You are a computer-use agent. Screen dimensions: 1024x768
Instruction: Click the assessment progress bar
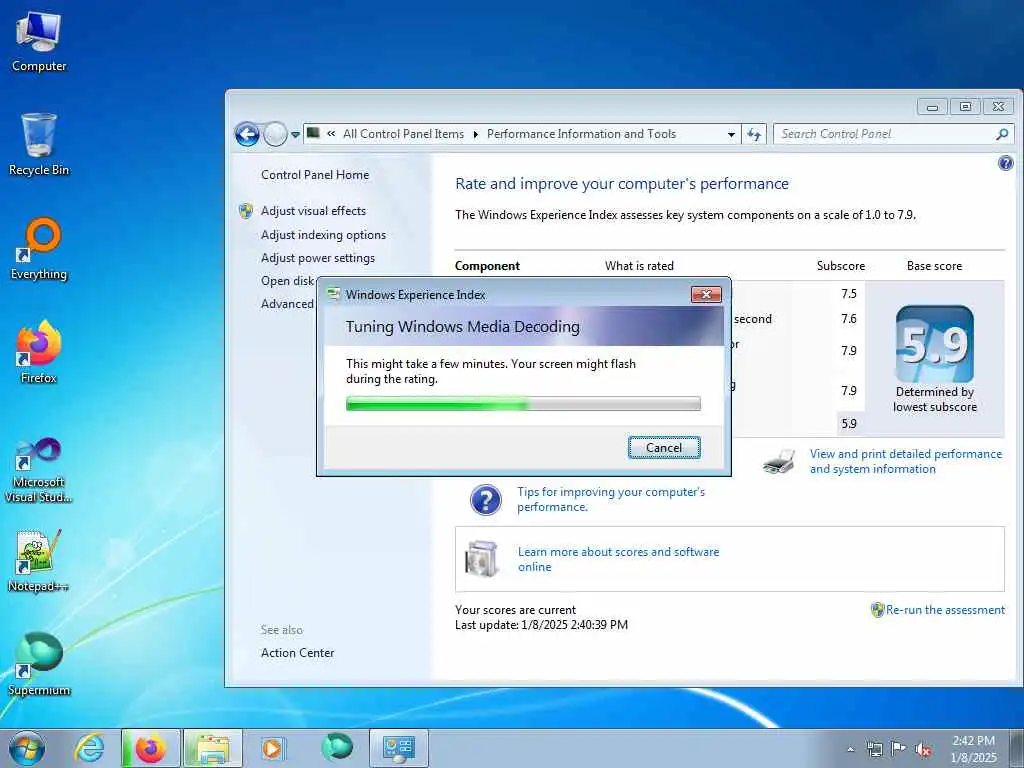click(x=523, y=404)
